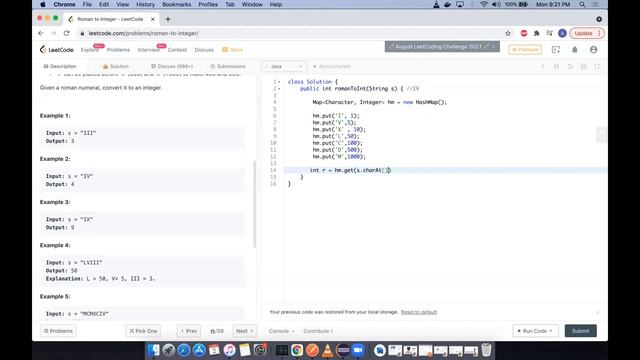Screen dimensions: 640x360
Task: Open the playground icon in LeetCode header
Action: pos(556,49)
